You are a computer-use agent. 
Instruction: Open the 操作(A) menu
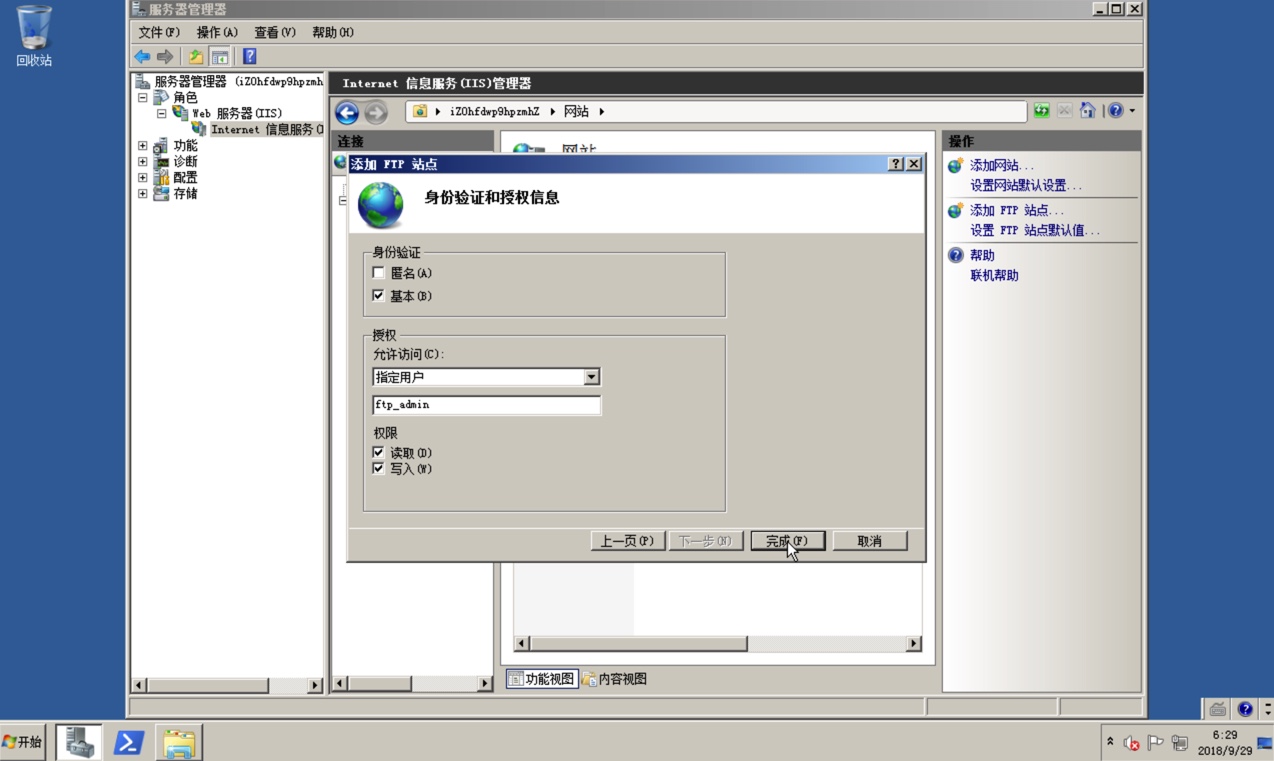tap(217, 33)
